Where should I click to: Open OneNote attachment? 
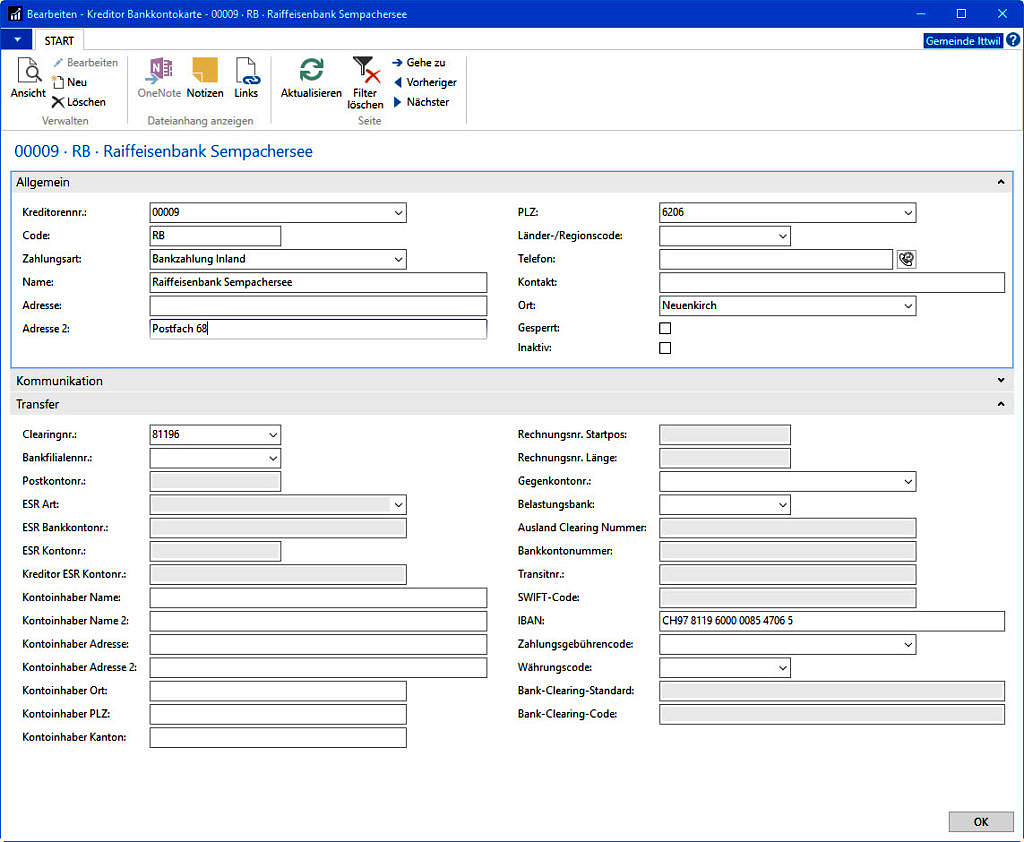click(x=159, y=78)
